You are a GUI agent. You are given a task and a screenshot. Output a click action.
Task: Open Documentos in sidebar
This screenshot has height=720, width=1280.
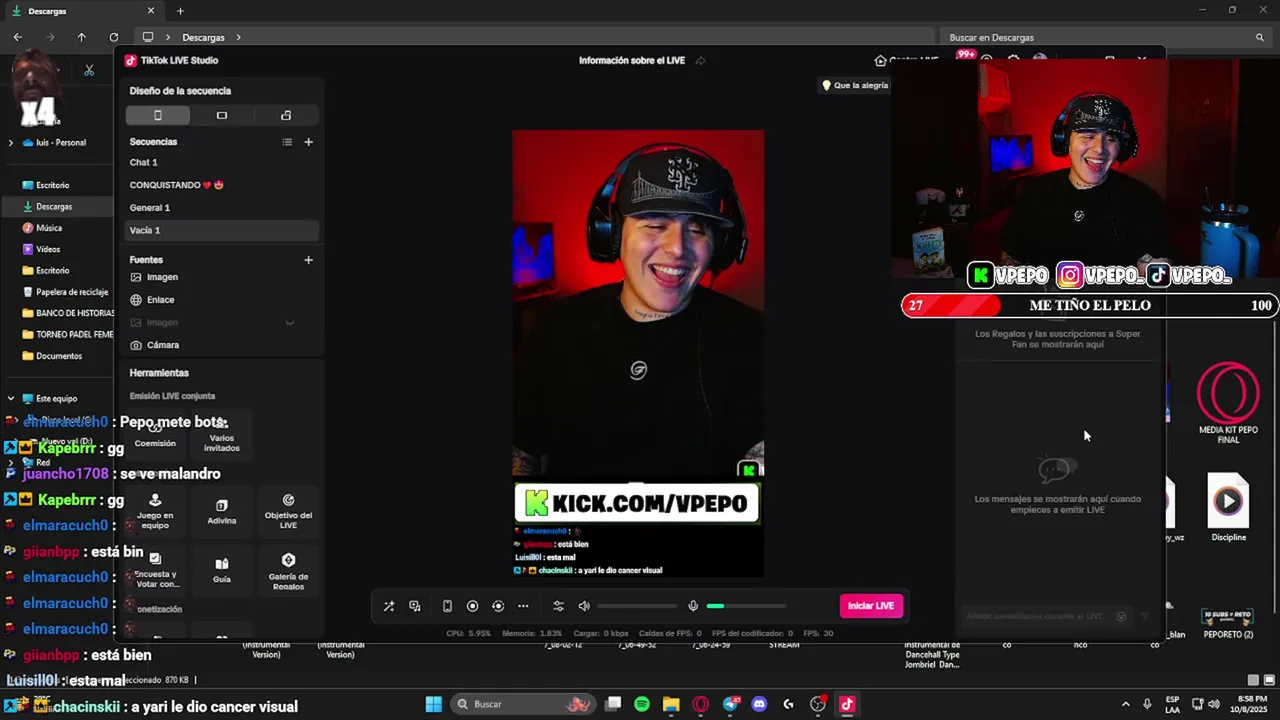click(60, 356)
